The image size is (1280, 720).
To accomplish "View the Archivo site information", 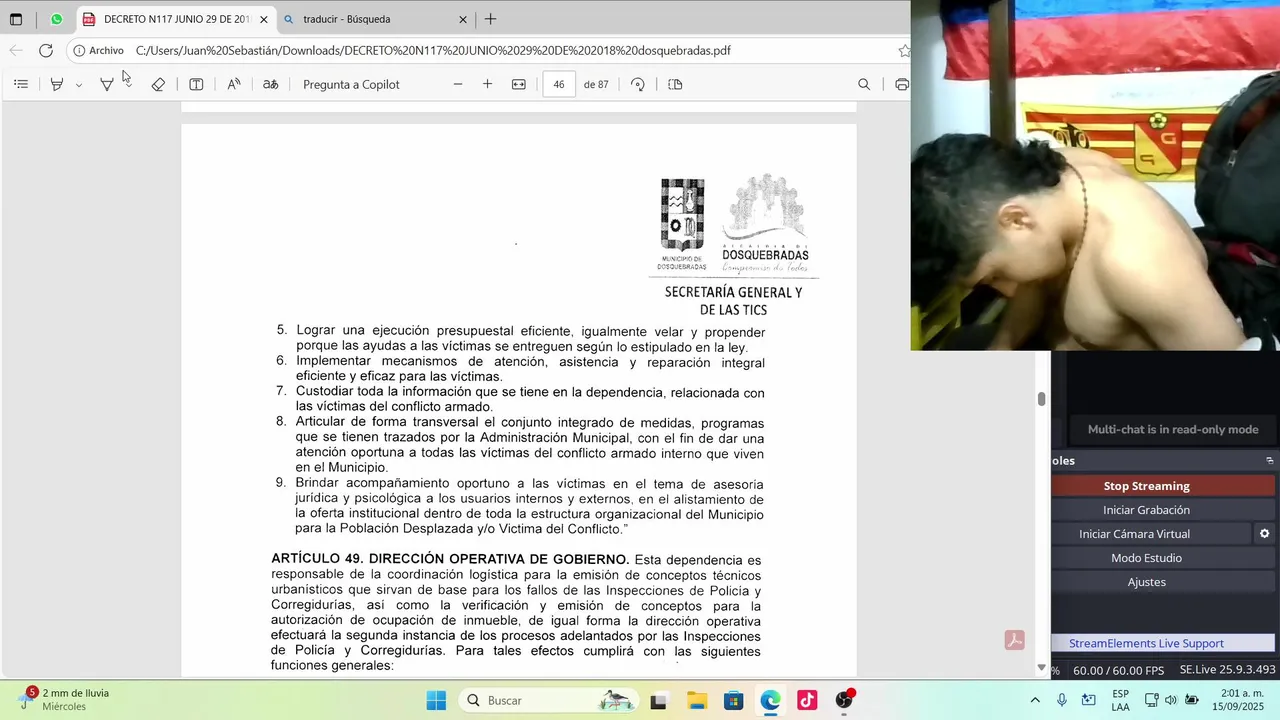I will (99, 50).
